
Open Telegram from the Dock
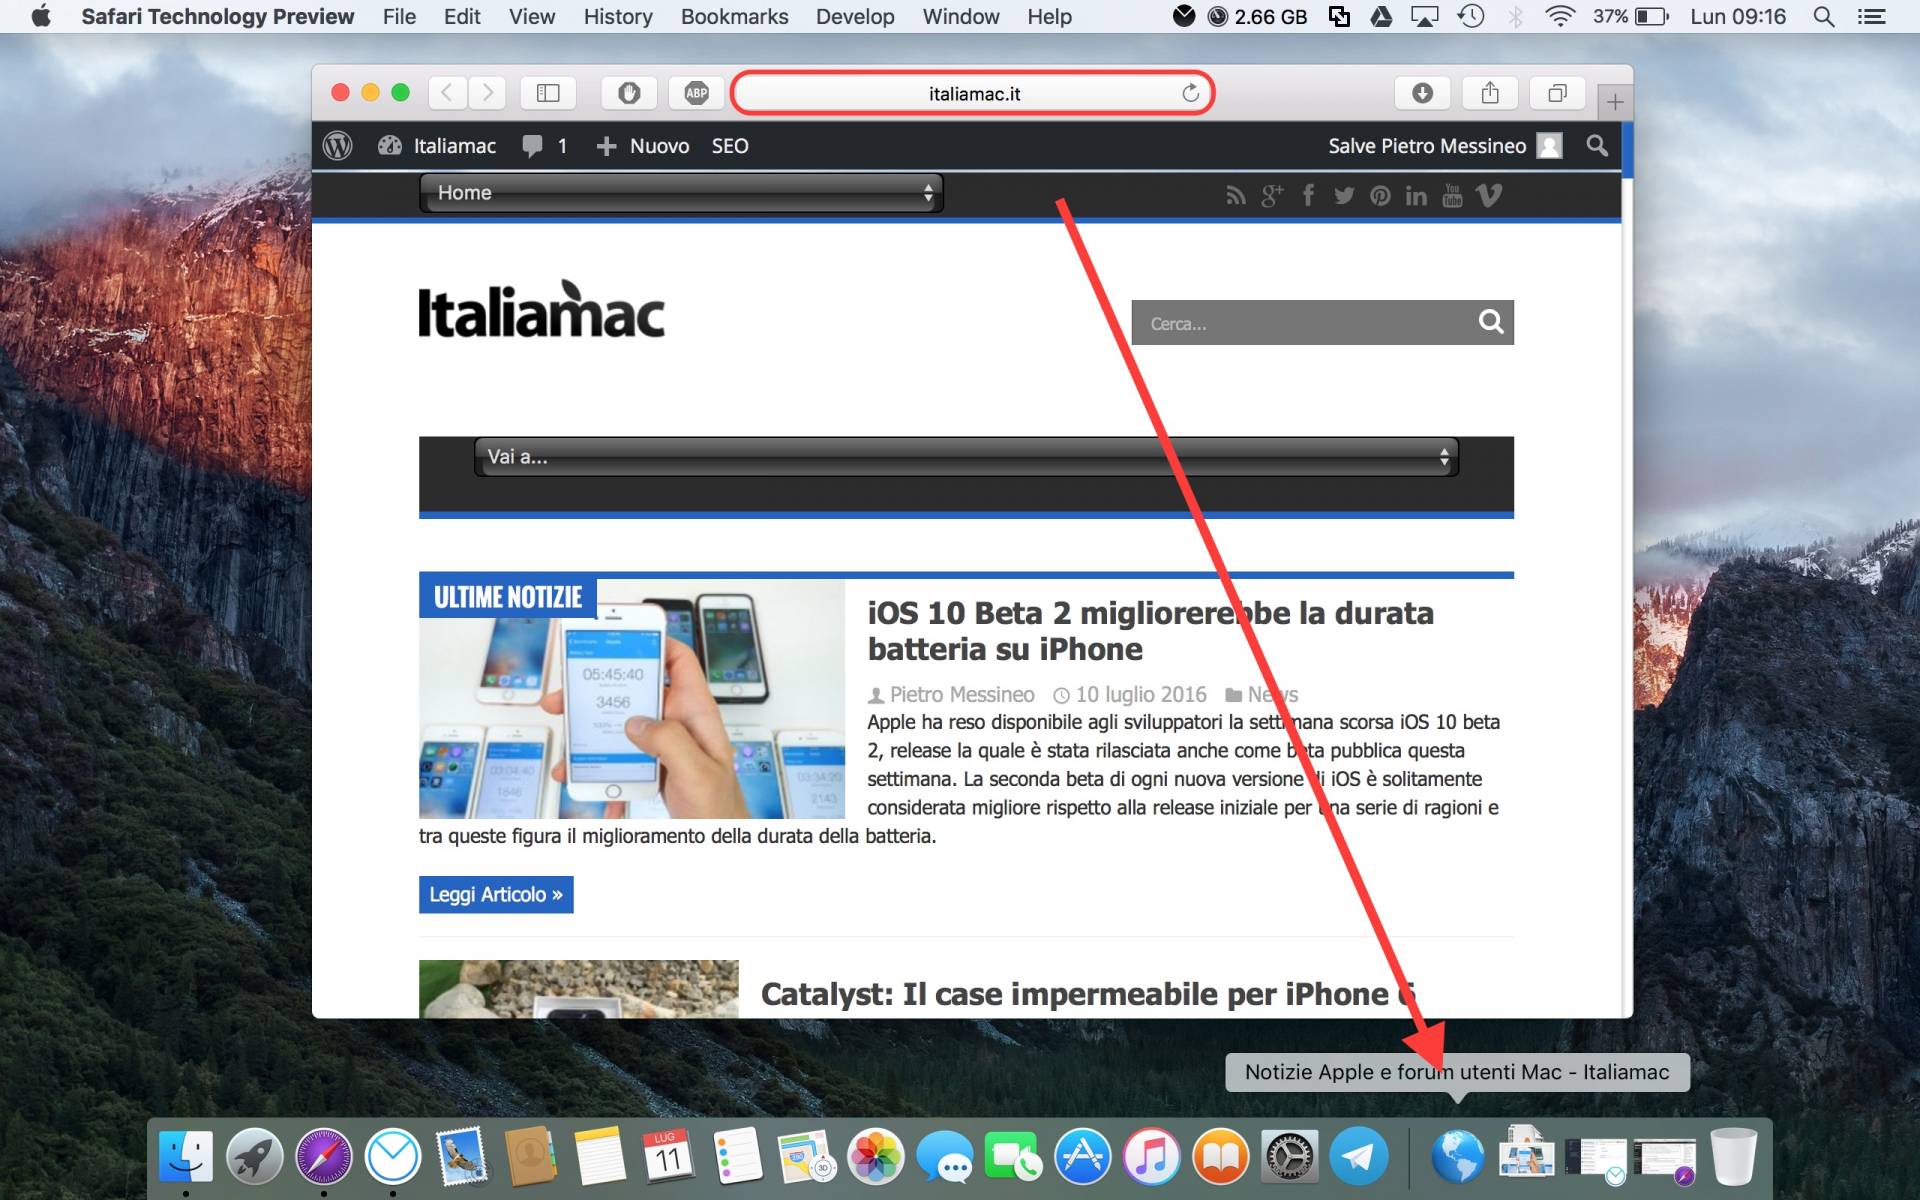(1358, 1158)
